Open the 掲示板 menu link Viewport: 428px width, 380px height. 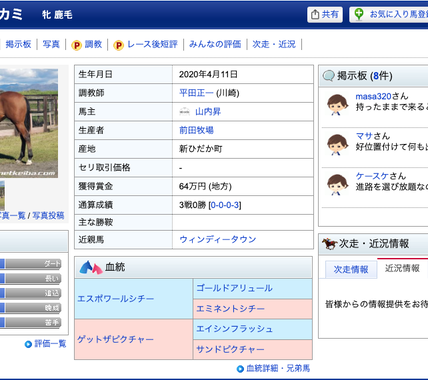pos(18,44)
